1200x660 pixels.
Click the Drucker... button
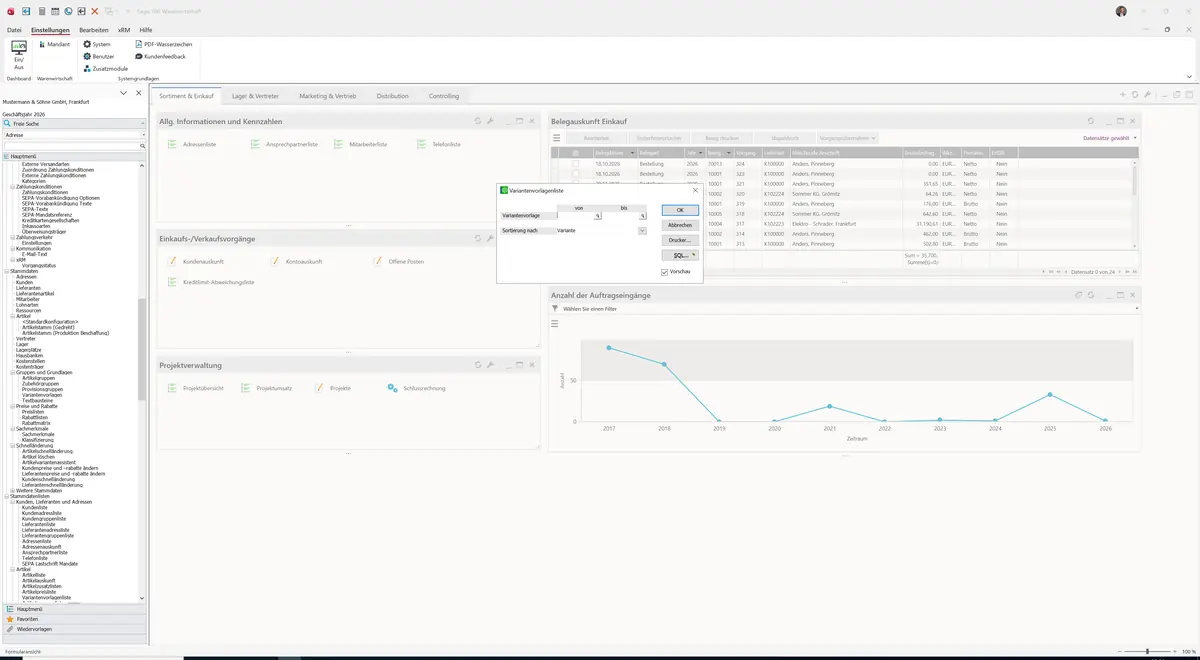[x=680, y=240]
